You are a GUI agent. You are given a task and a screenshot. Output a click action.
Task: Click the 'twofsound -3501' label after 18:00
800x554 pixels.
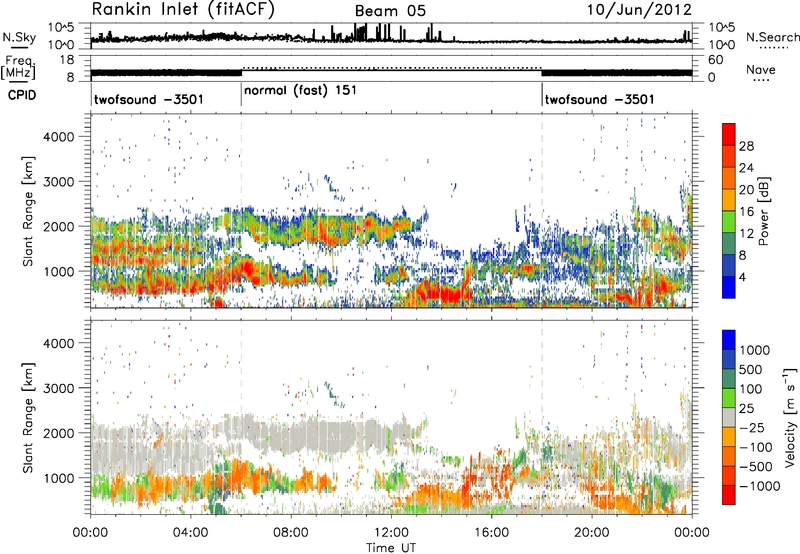599,99
